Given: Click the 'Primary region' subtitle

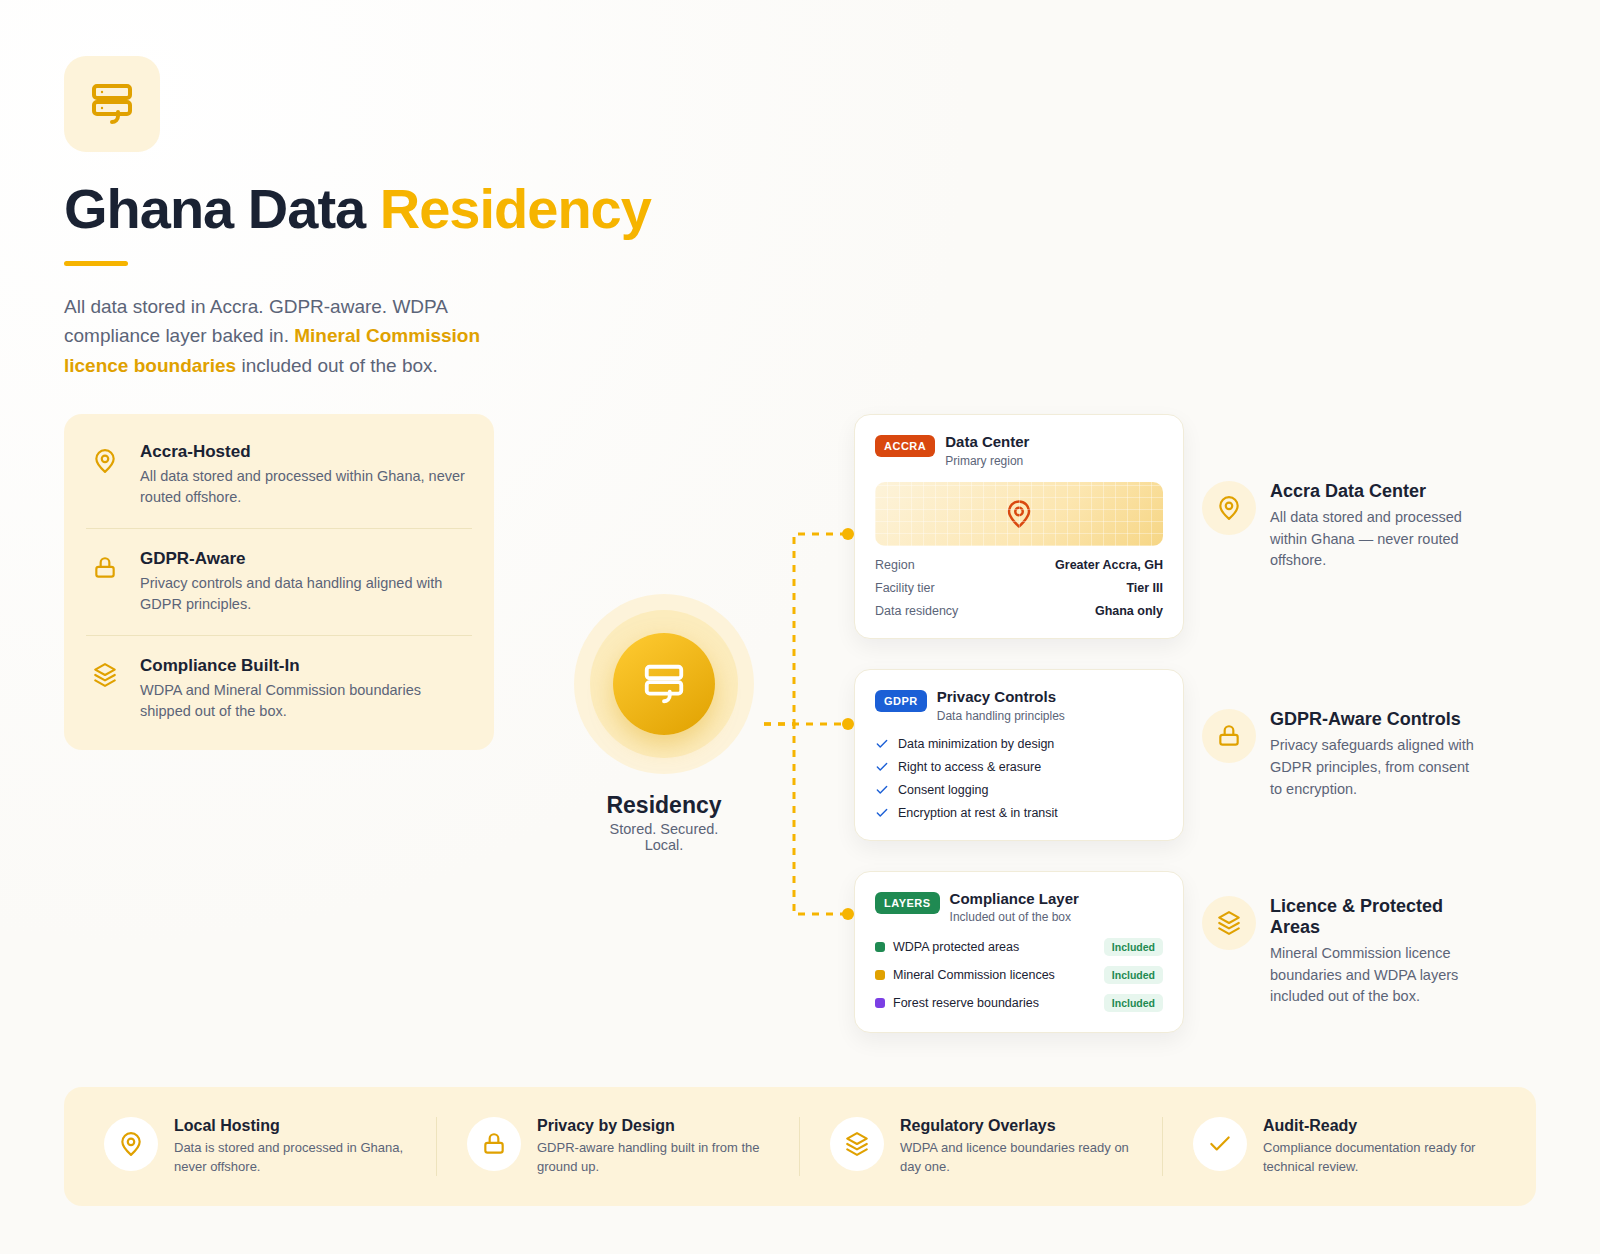Looking at the screenshot, I should 984,461.
